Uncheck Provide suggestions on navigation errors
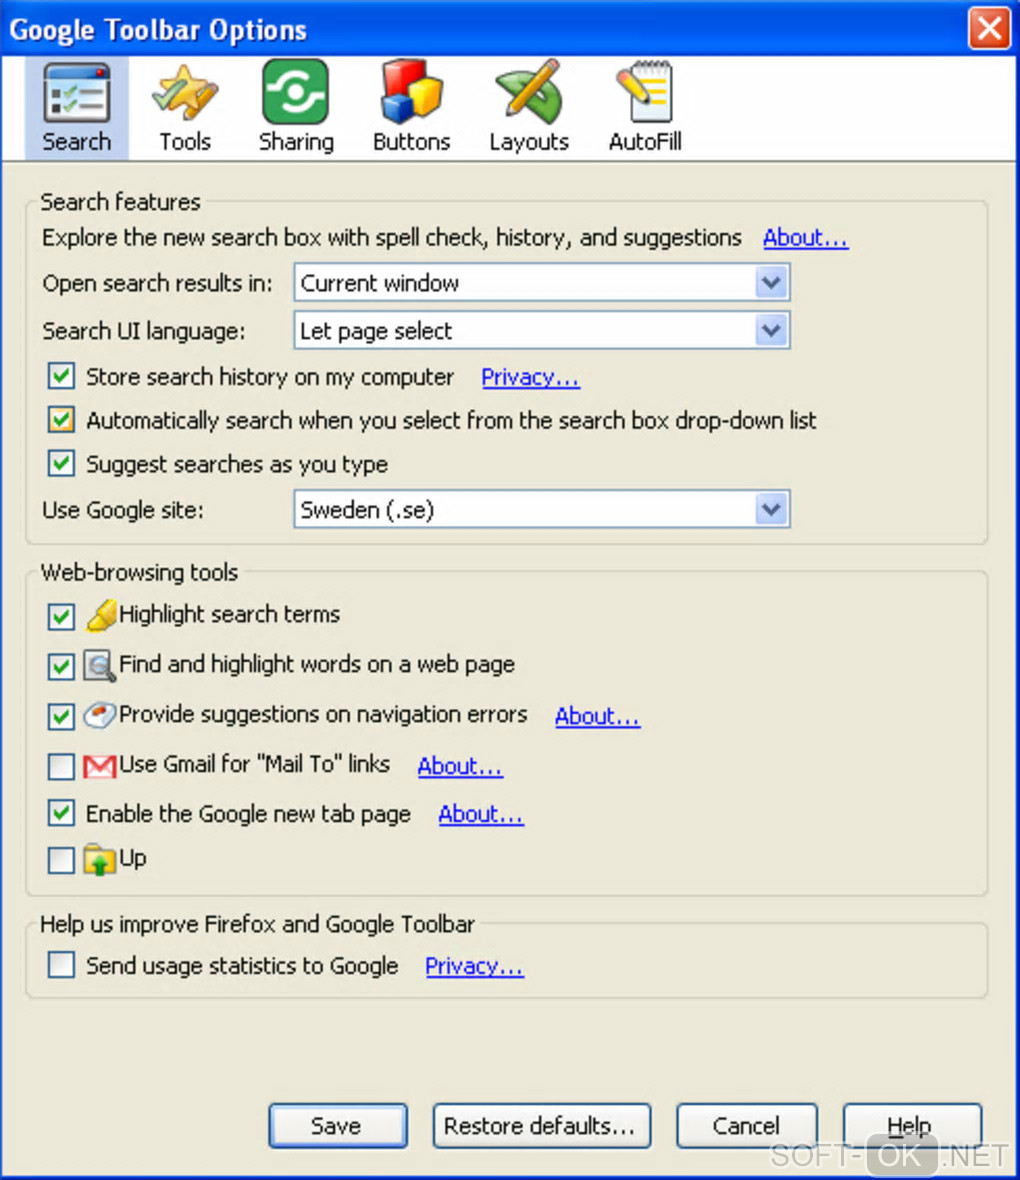The image size is (1020, 1180). tap(61, 716)
